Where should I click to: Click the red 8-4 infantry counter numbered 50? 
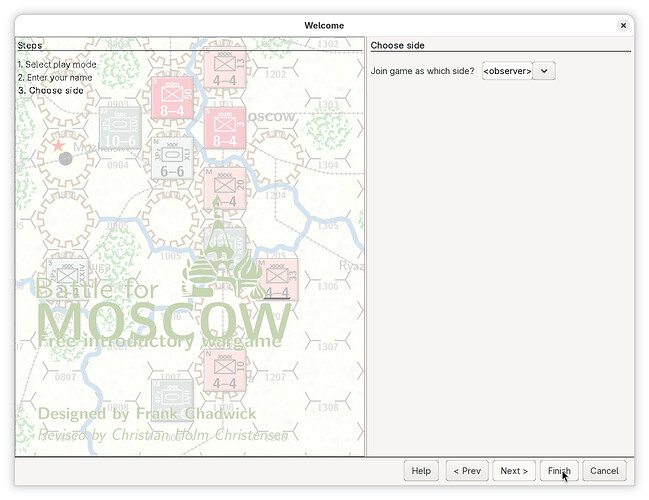(172, 97)
